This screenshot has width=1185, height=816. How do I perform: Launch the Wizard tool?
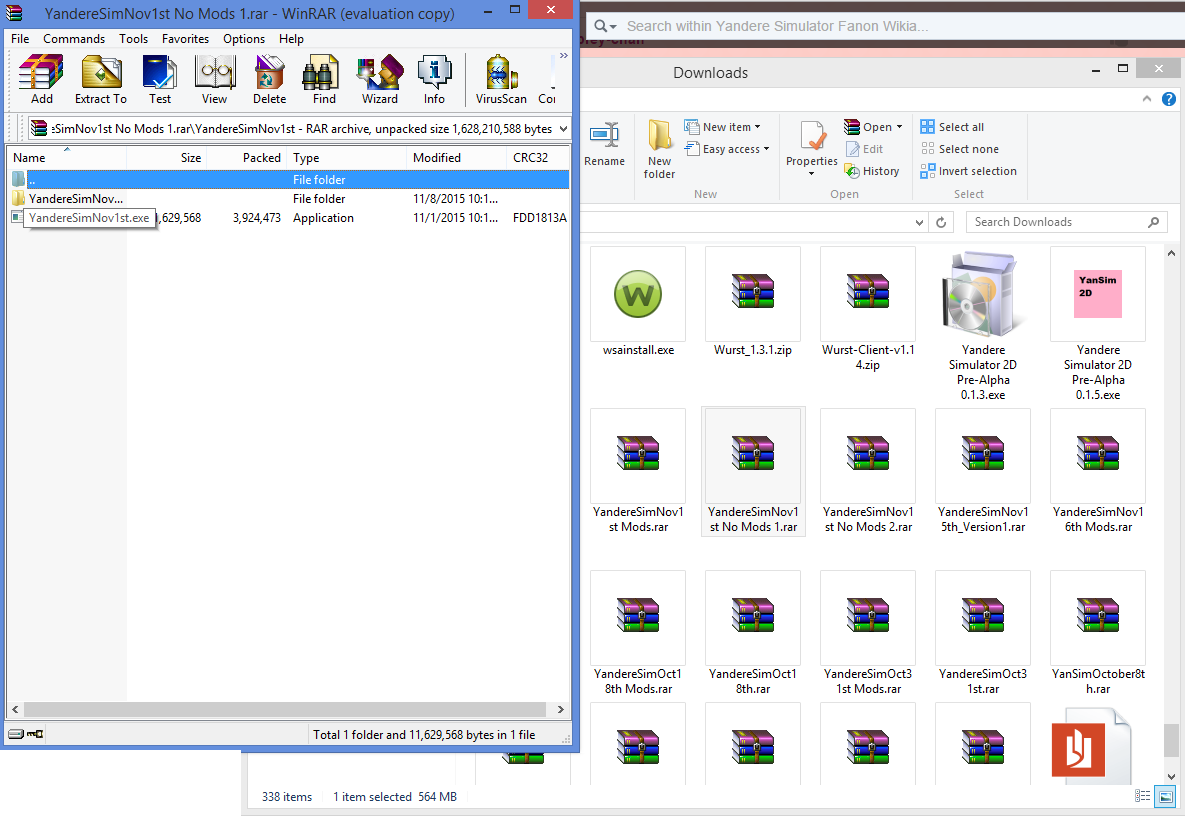pyautogui.click(x=379, y=79)
